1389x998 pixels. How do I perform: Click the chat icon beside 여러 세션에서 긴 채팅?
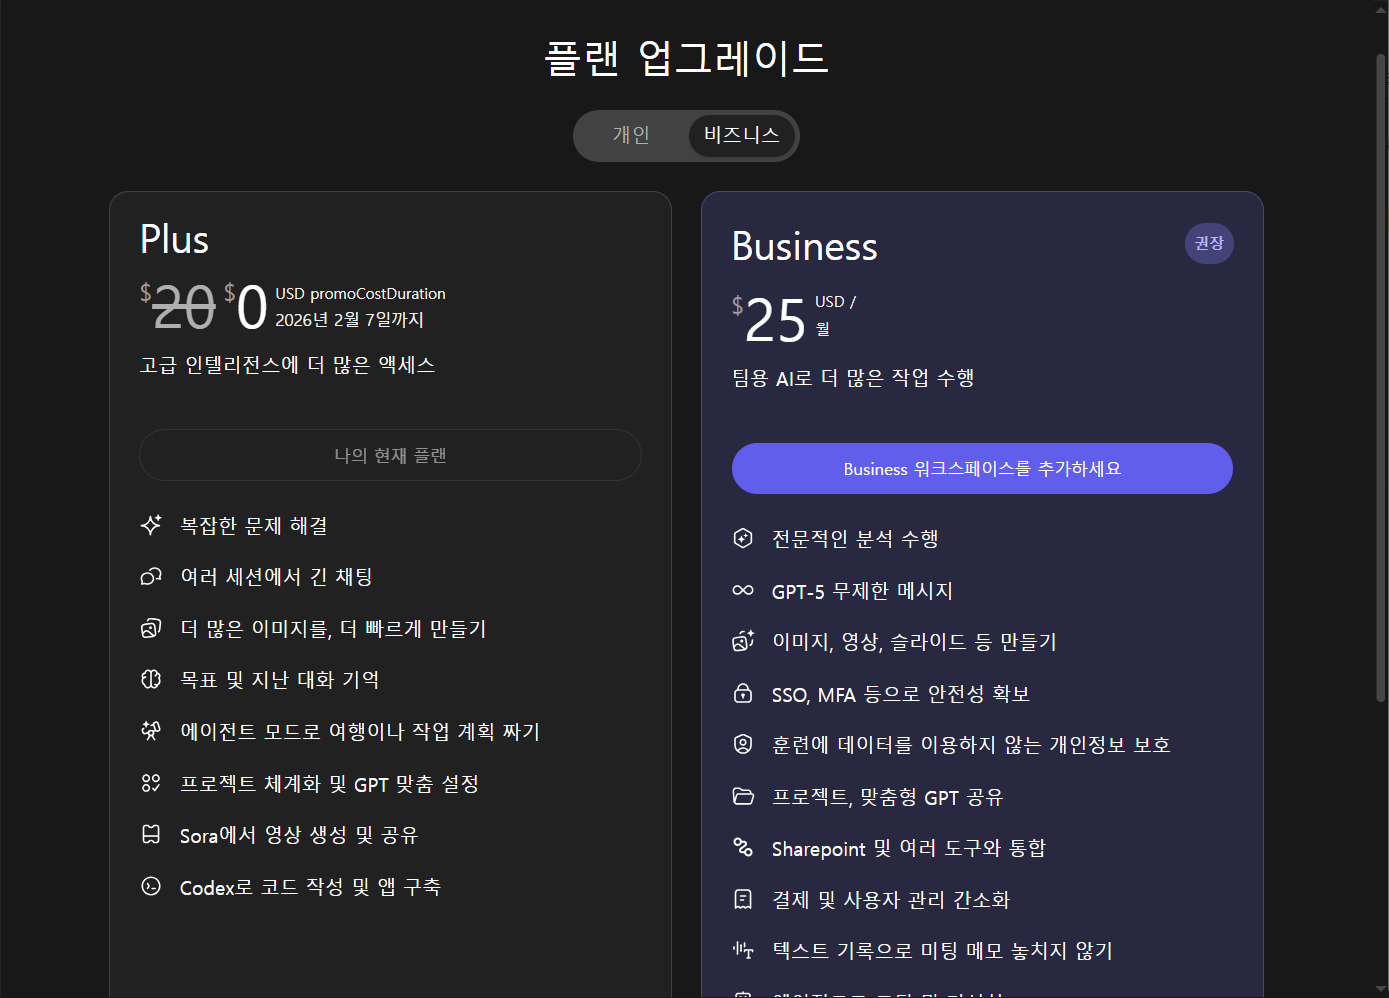click(x=151, y=577)
